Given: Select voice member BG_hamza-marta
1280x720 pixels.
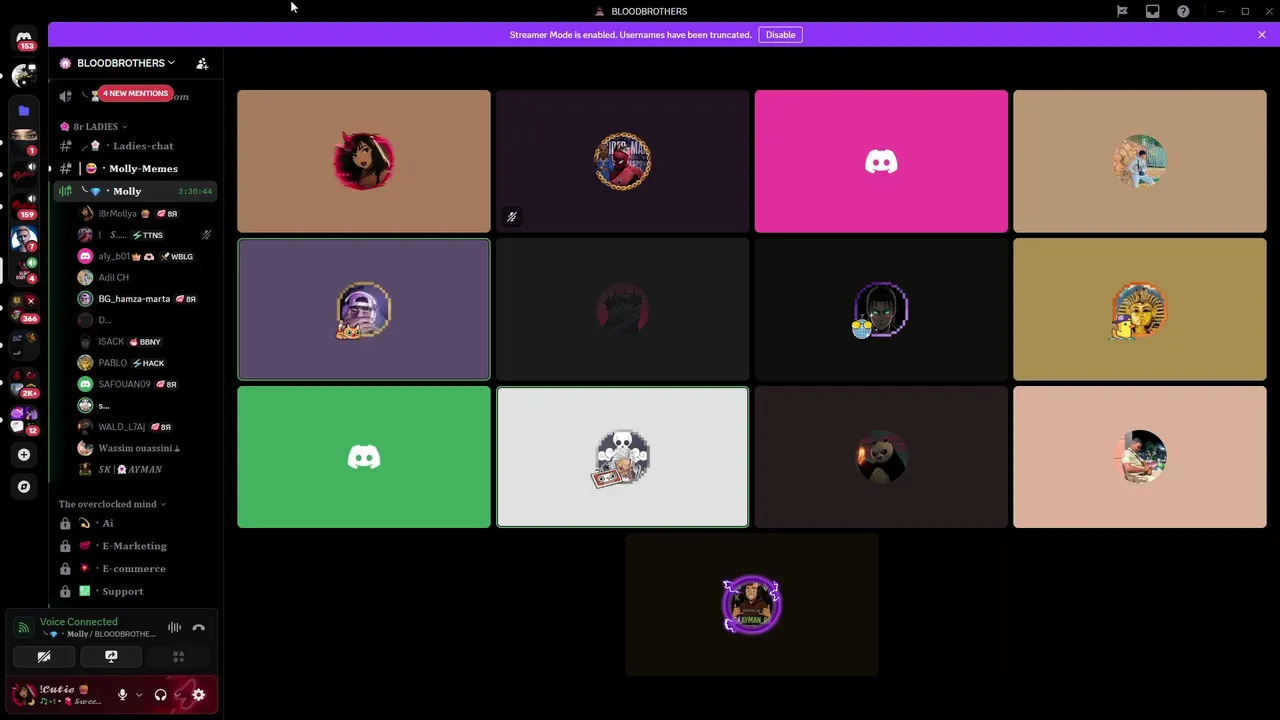Looking at the screenshot, I should pyautogui.click(x=146, y=299).
